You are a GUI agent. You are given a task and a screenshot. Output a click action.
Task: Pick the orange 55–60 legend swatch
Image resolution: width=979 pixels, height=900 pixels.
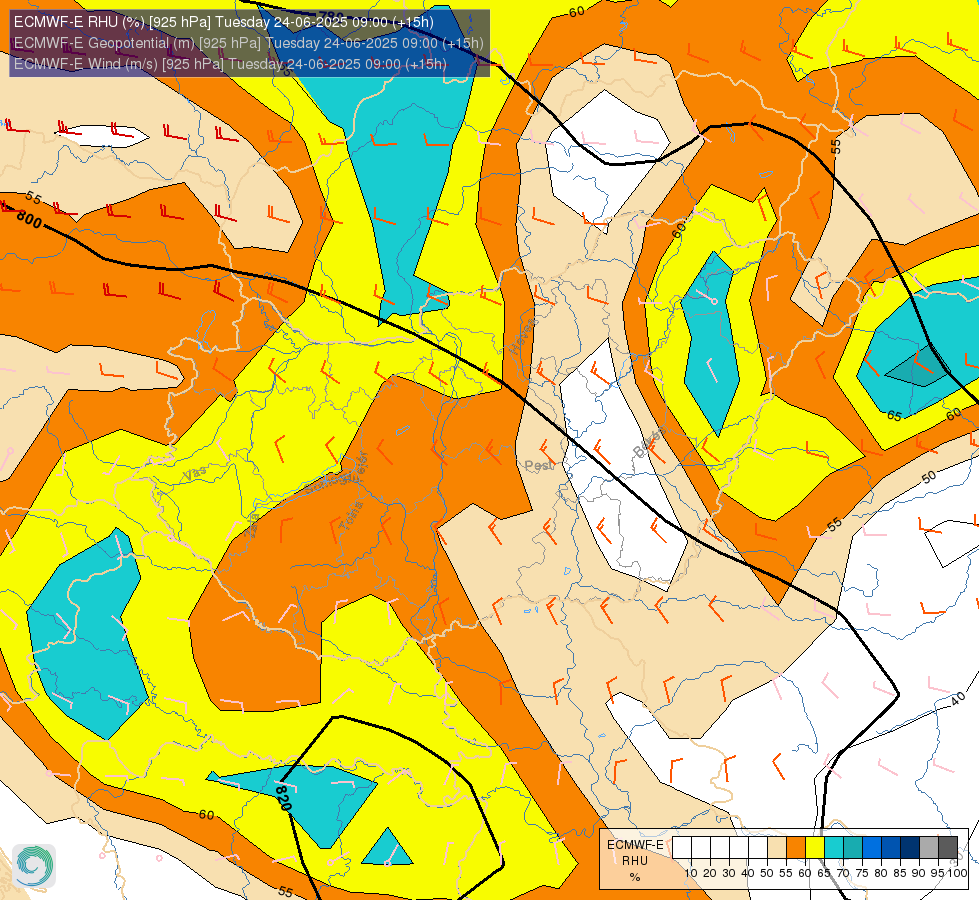click(x=796, y=848)
